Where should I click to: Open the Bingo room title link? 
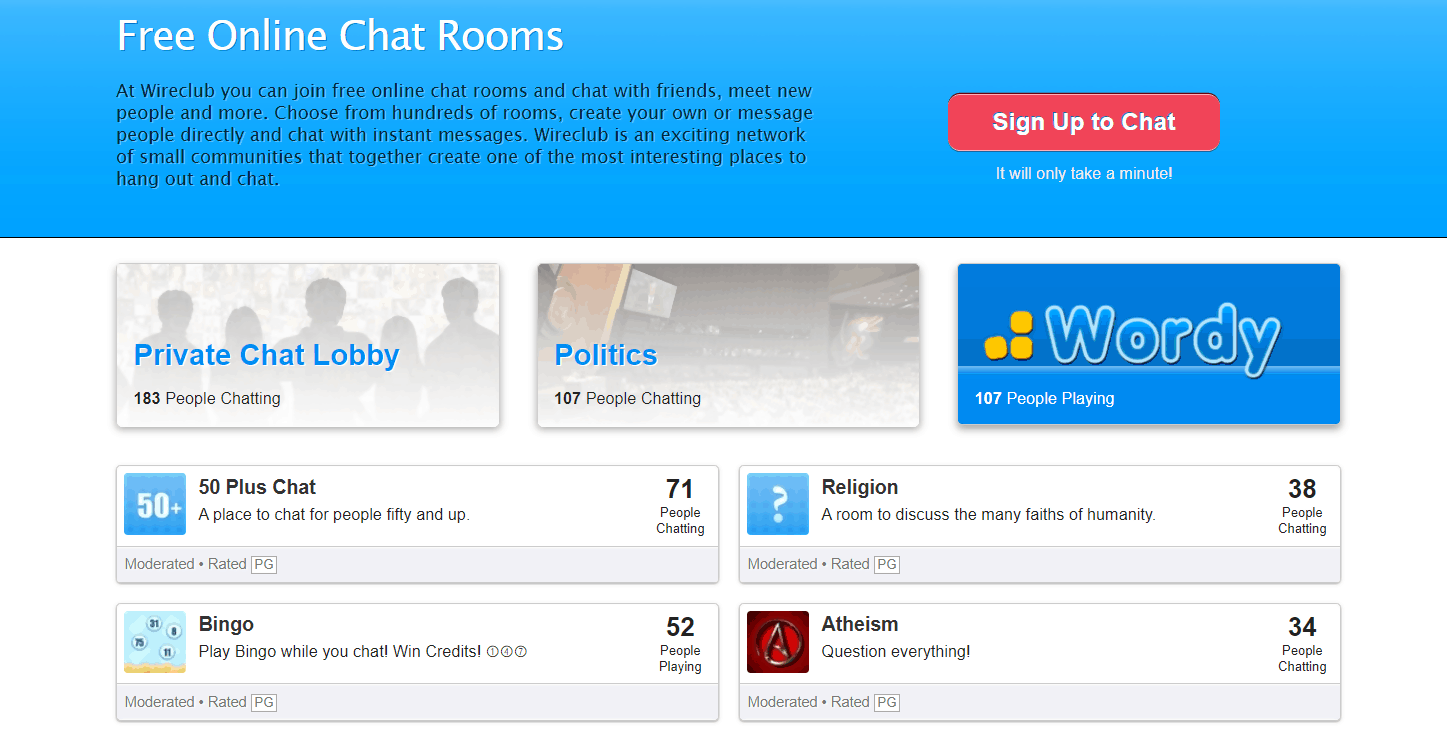[x=226, y=624]
